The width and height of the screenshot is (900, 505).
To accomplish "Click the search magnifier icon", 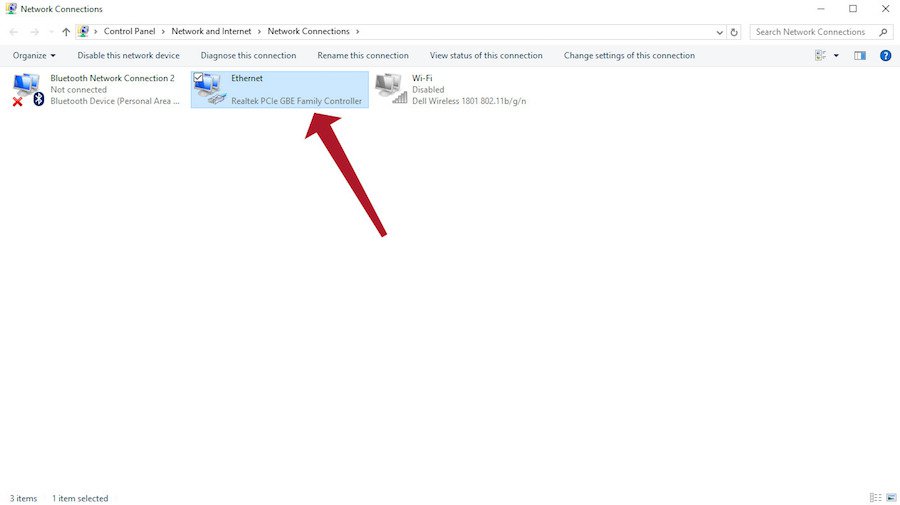I will [x=883, y=32].
